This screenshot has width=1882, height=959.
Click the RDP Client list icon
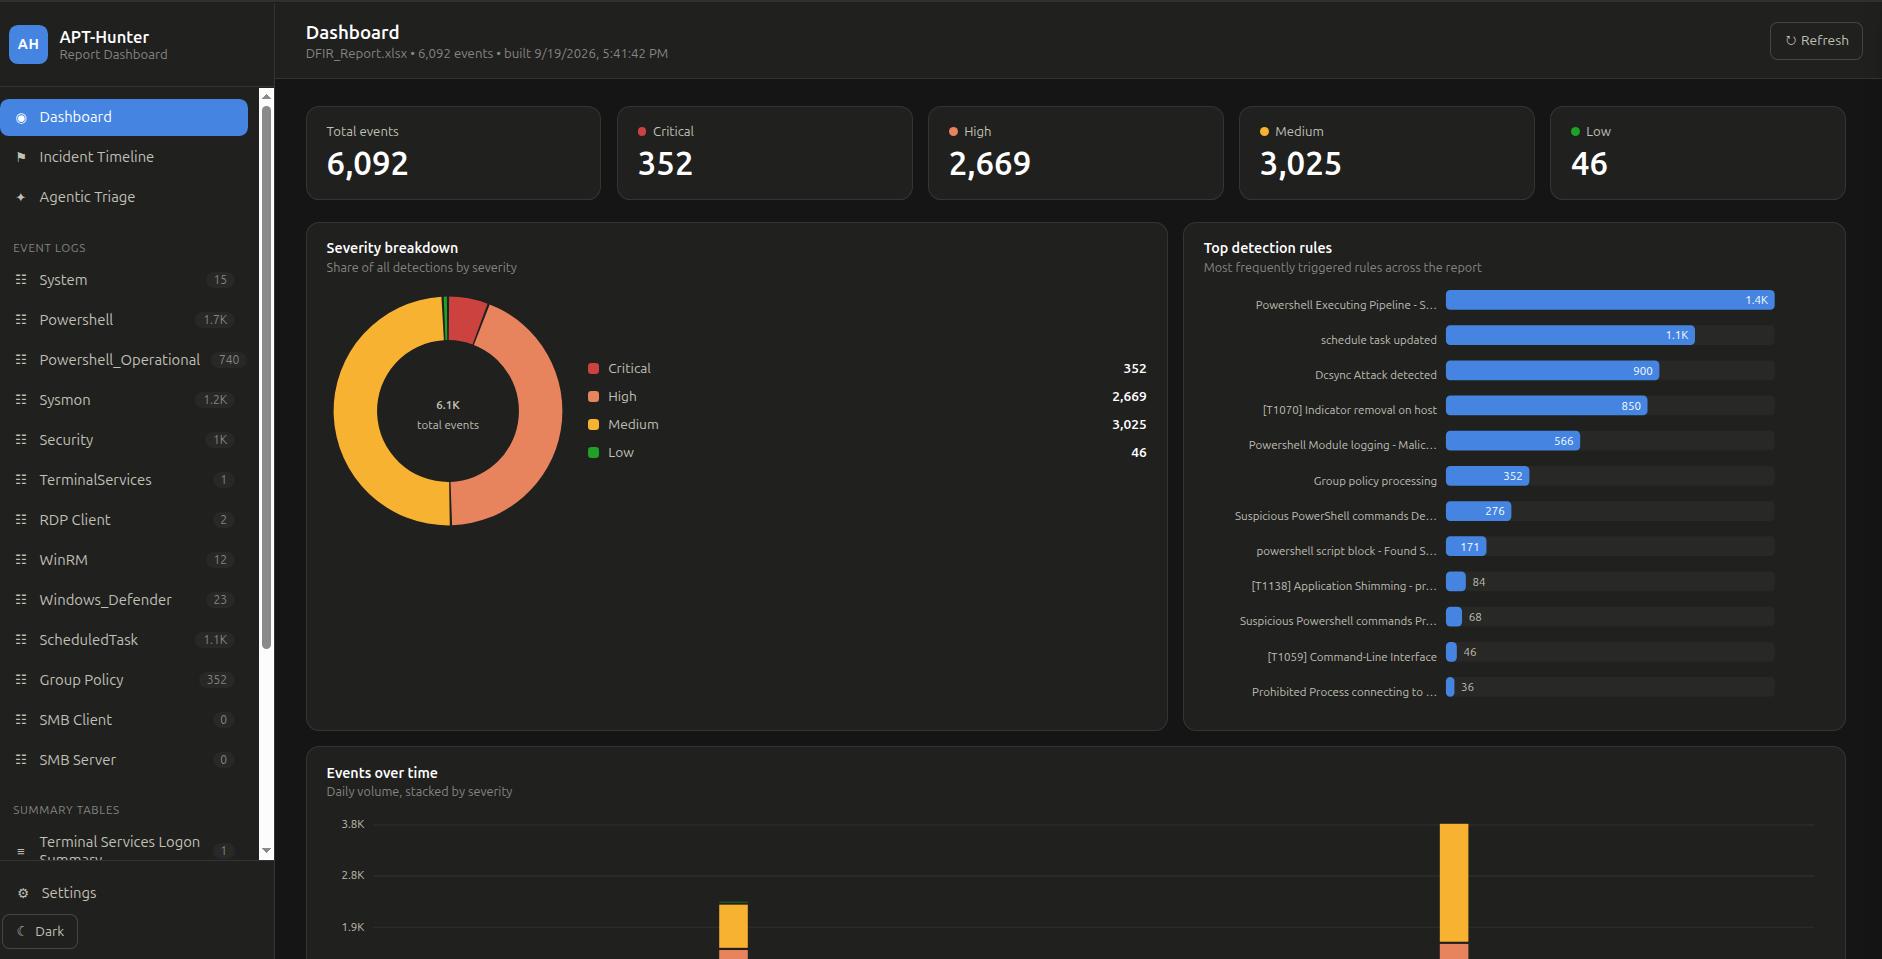coord(21,520)
